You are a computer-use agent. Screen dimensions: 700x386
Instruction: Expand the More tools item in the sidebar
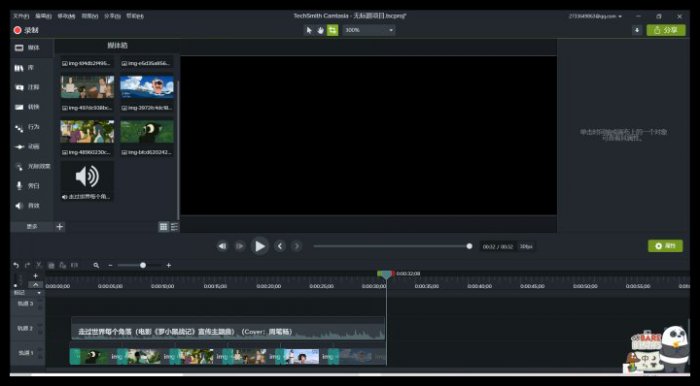[x=32, y=227]
